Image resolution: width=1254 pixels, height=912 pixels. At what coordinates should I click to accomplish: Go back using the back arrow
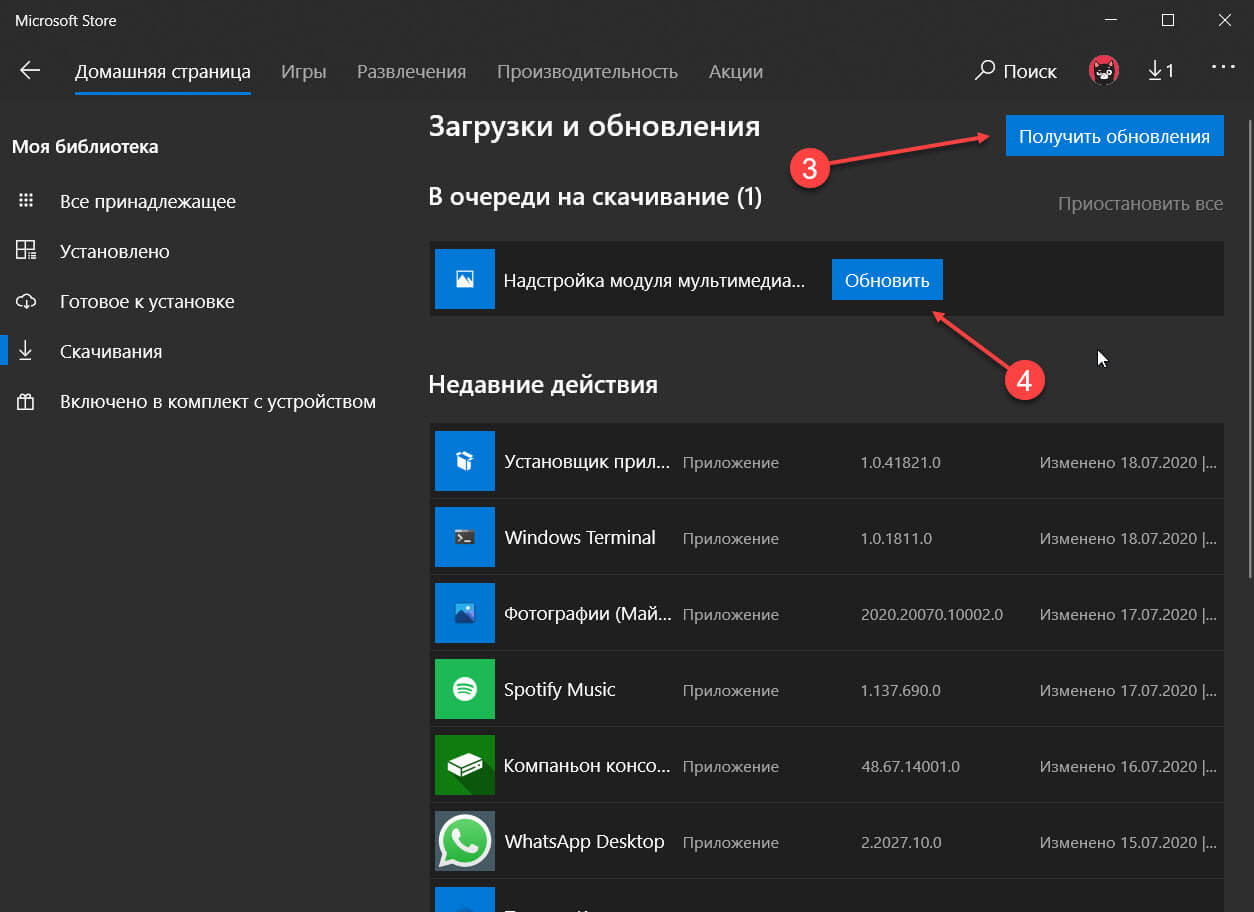point(30,70)
